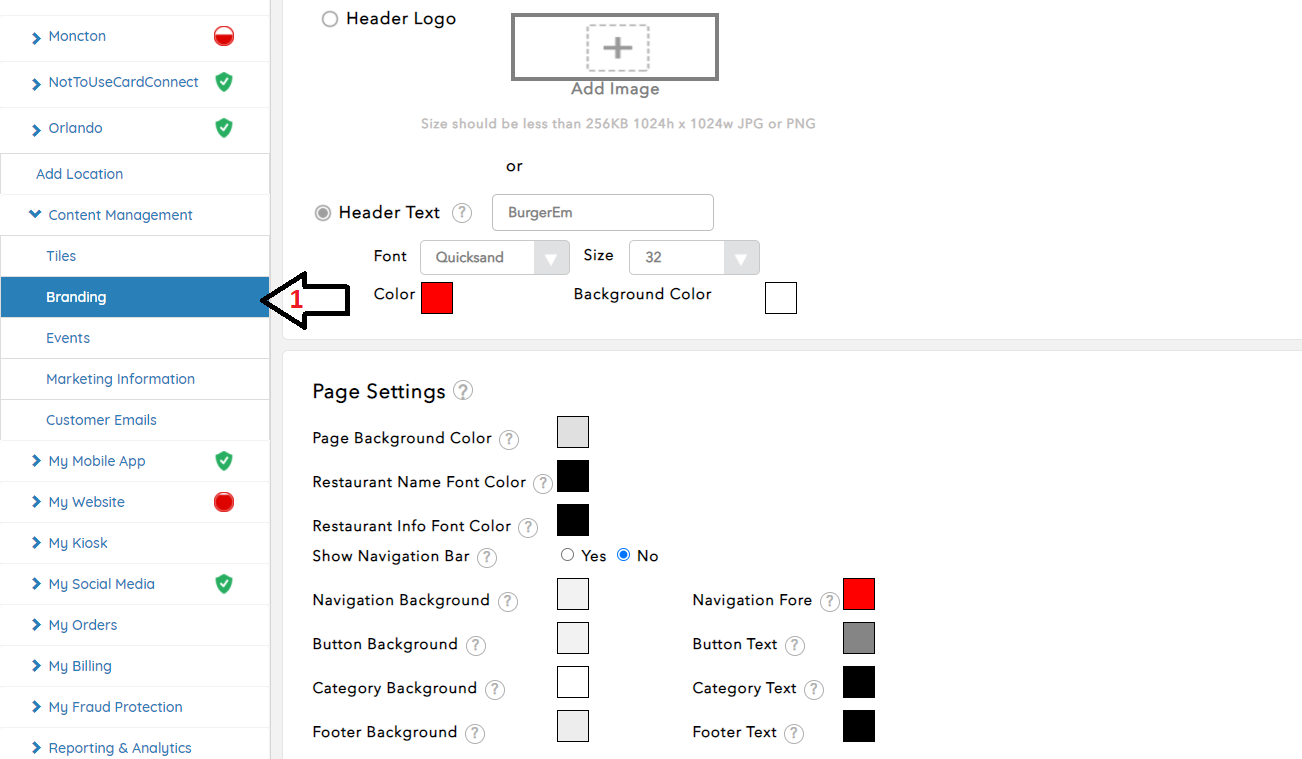Click the help icon next to Page Settings
Viewport: 1302px width, 759px height.
(463, 391)
